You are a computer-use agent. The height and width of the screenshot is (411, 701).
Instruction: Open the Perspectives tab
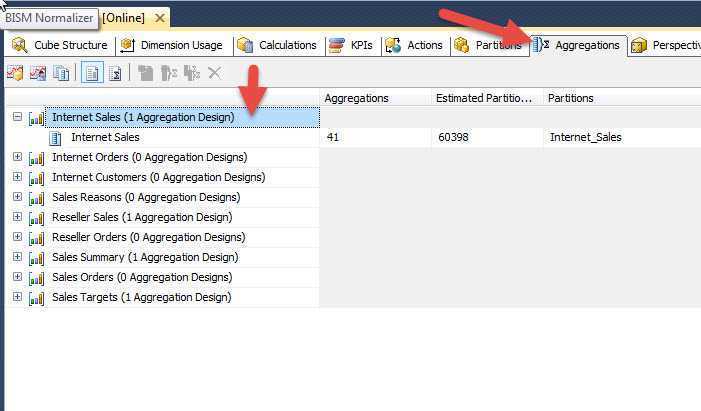tap(665, 45)
